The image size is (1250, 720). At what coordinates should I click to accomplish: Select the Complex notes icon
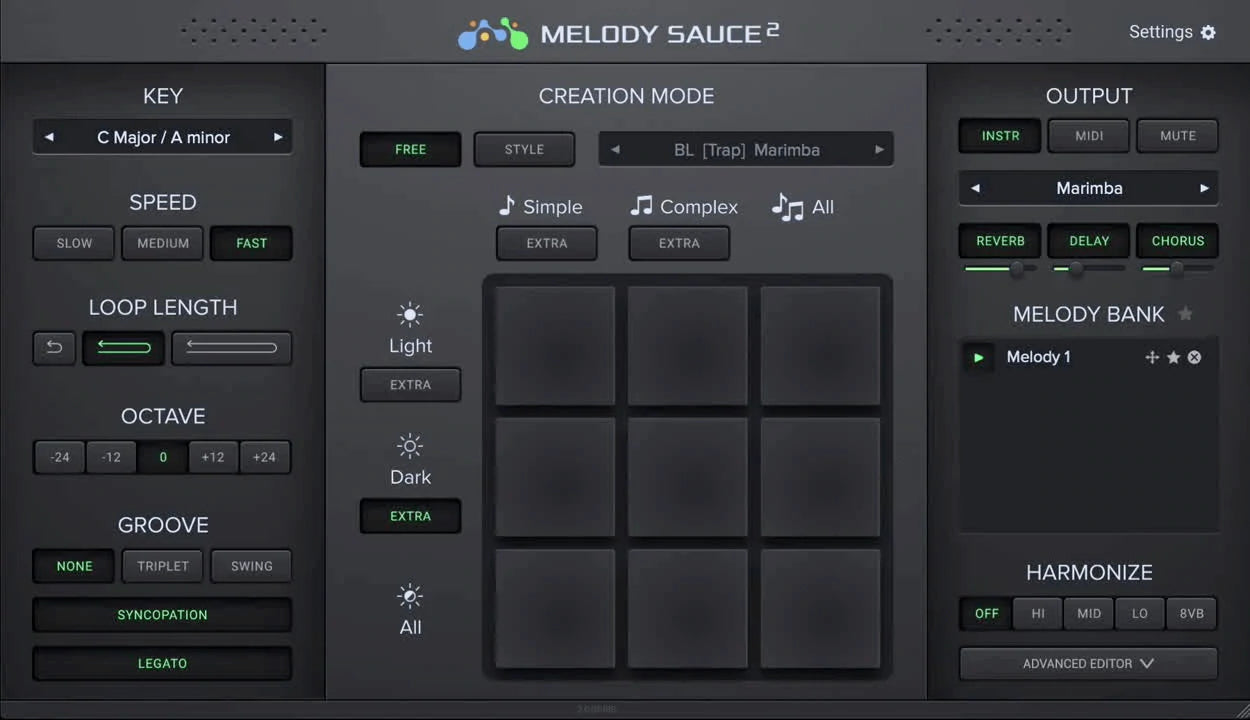(640, 206)
